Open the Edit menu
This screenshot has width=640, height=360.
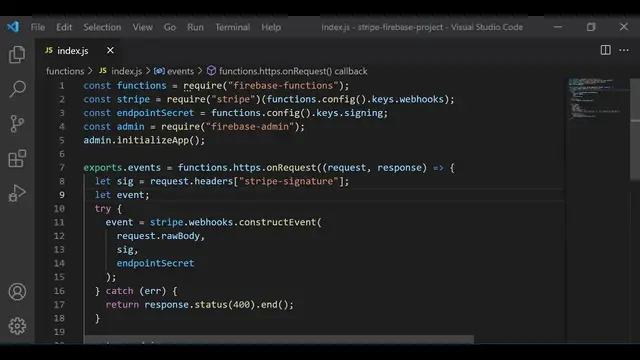(x=64, y=27)
